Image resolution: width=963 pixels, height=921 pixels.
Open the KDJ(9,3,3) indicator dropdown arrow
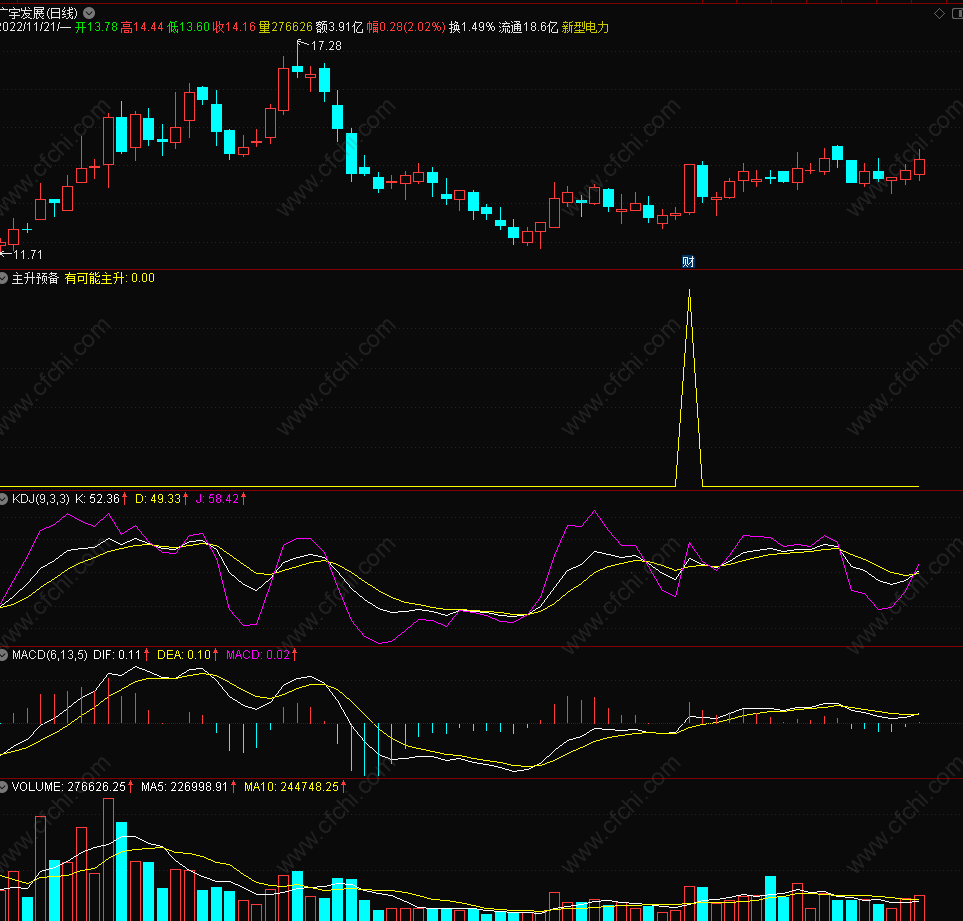coord(3,499)
